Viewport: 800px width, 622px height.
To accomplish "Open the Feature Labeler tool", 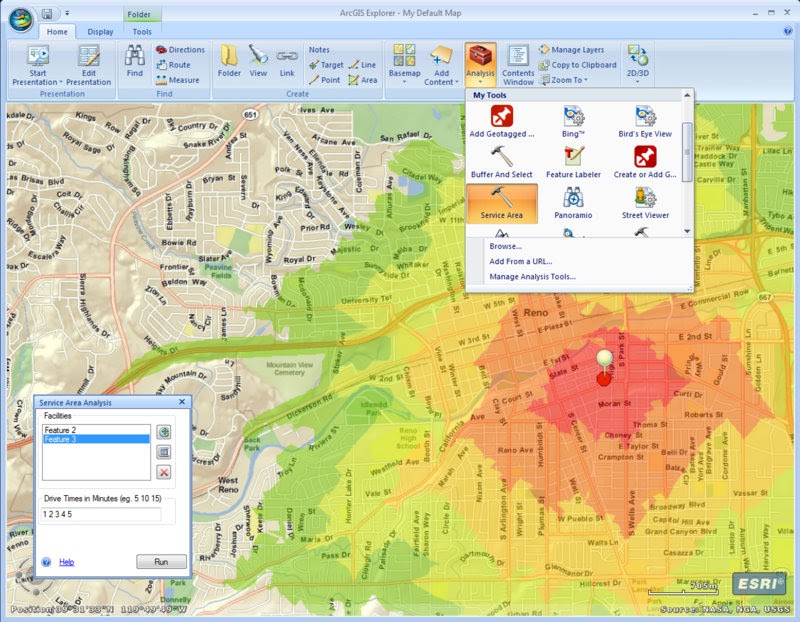I will coord(573,162).
